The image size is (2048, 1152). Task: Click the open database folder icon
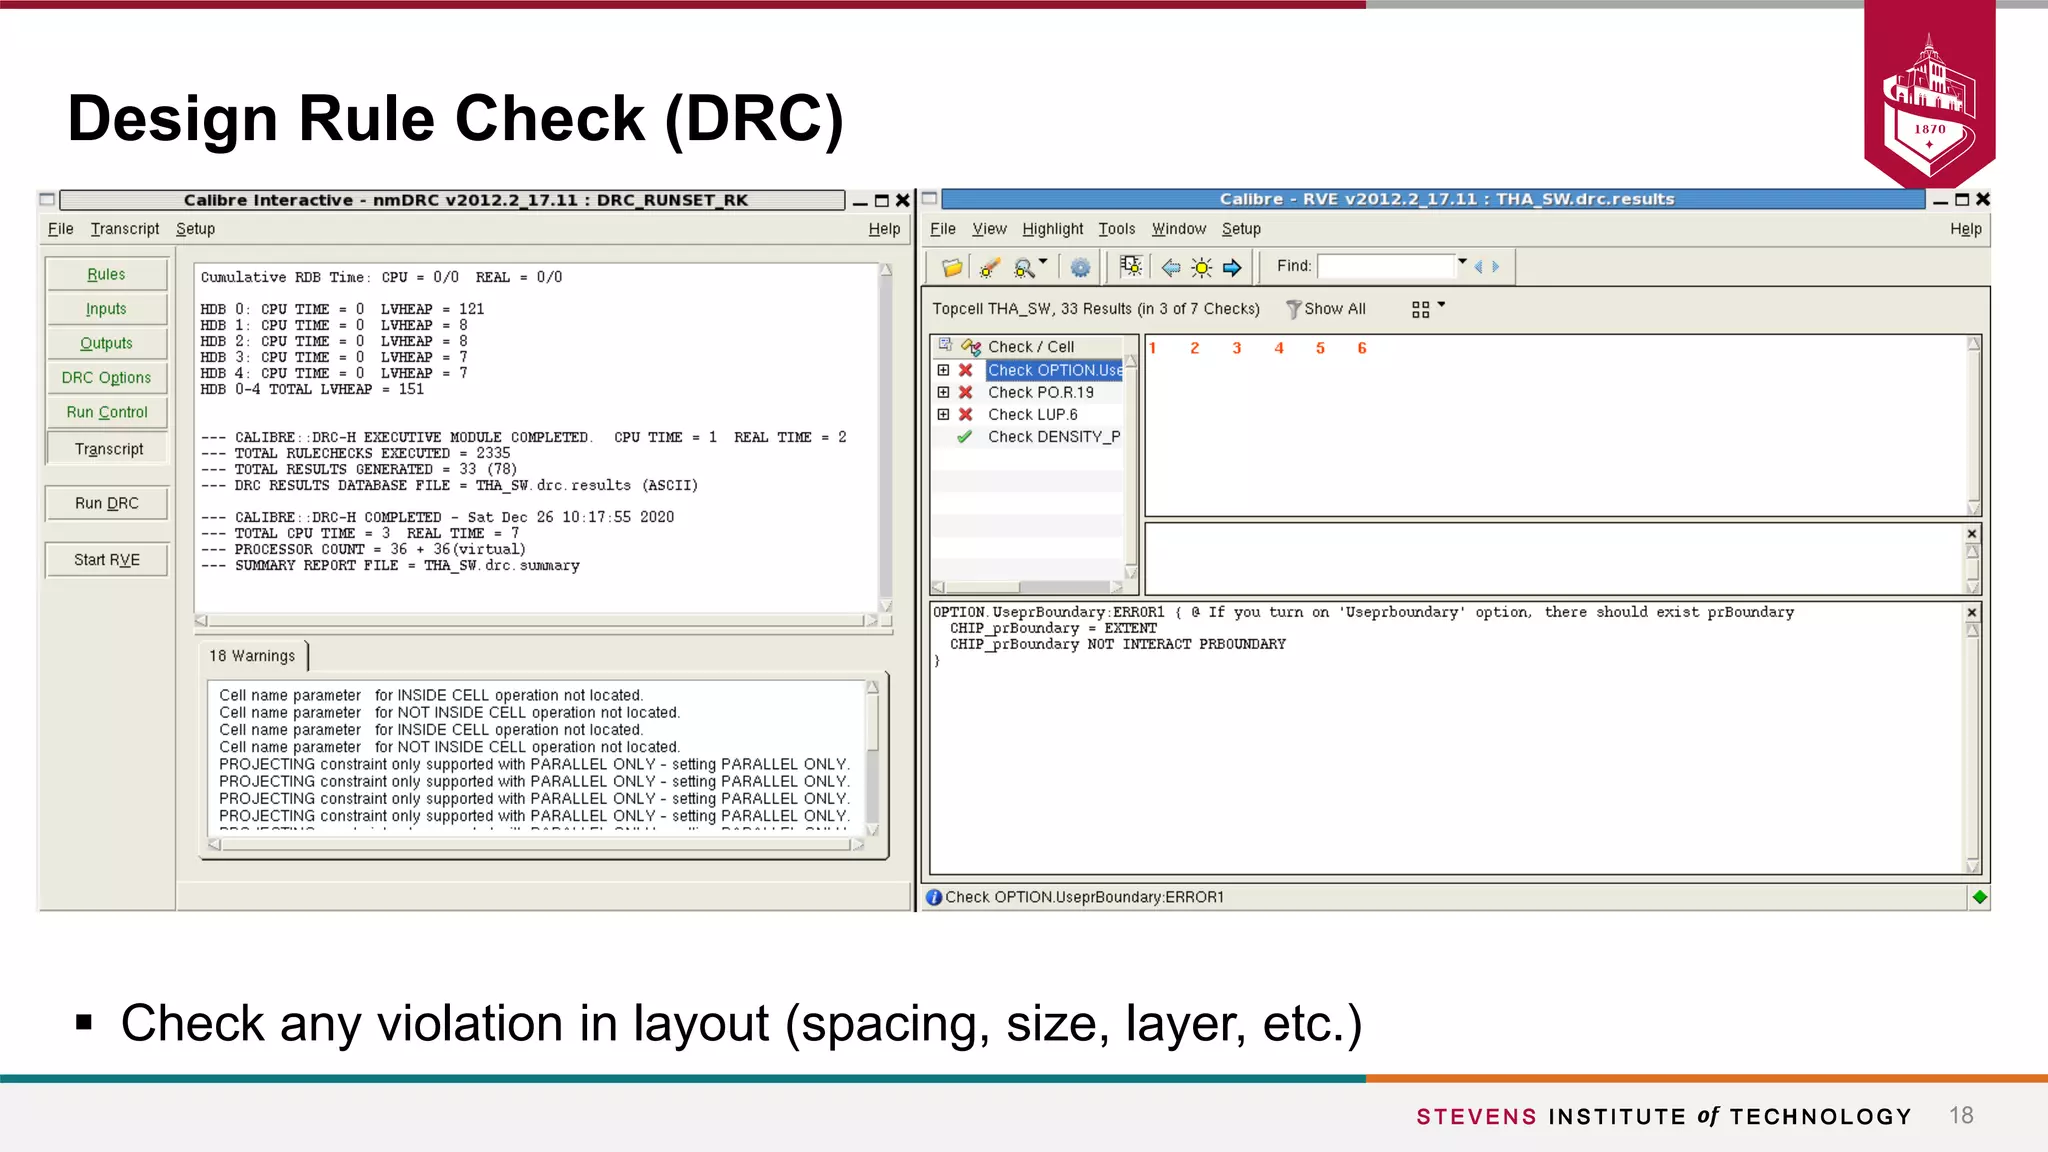coord(951,267)
